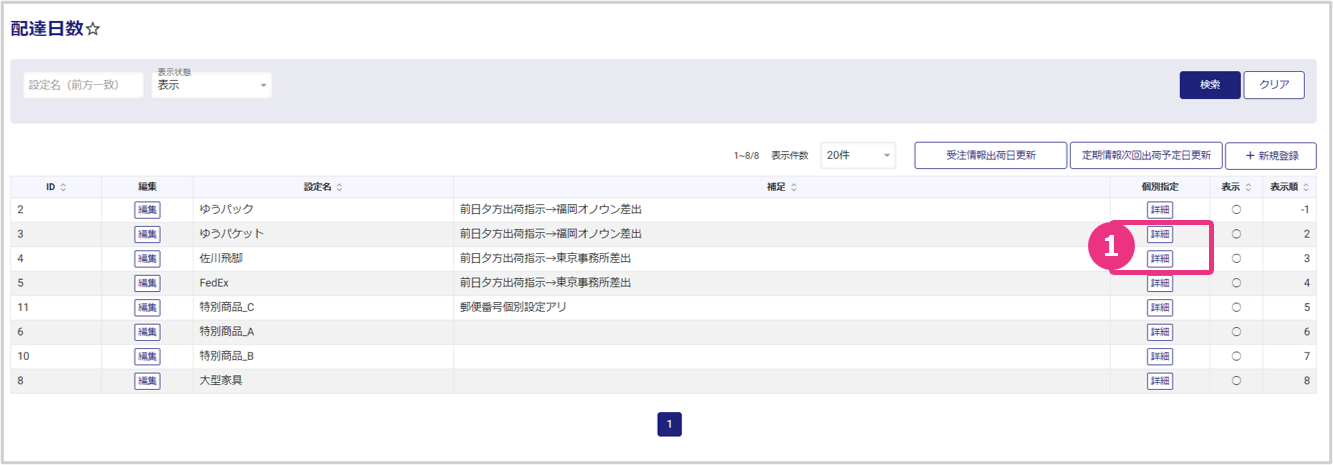1333x465 pixels.
Task: Click the star icon beside 配達日数 title
Action: click(x=93, y=29)
